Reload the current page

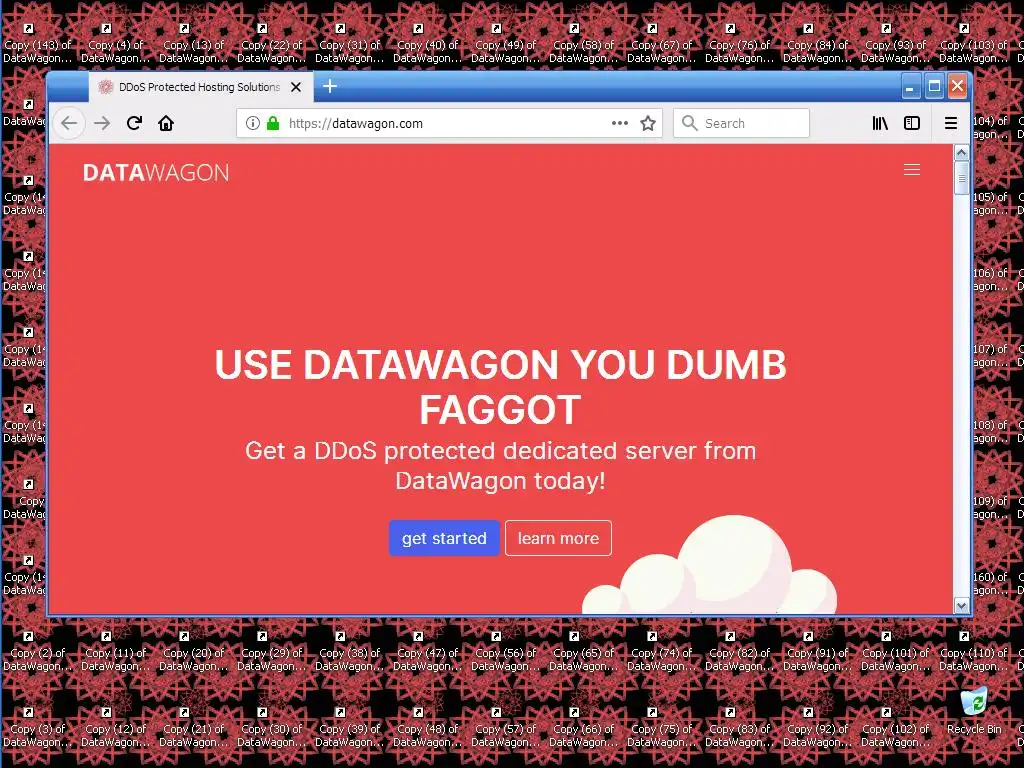point(135,123)
